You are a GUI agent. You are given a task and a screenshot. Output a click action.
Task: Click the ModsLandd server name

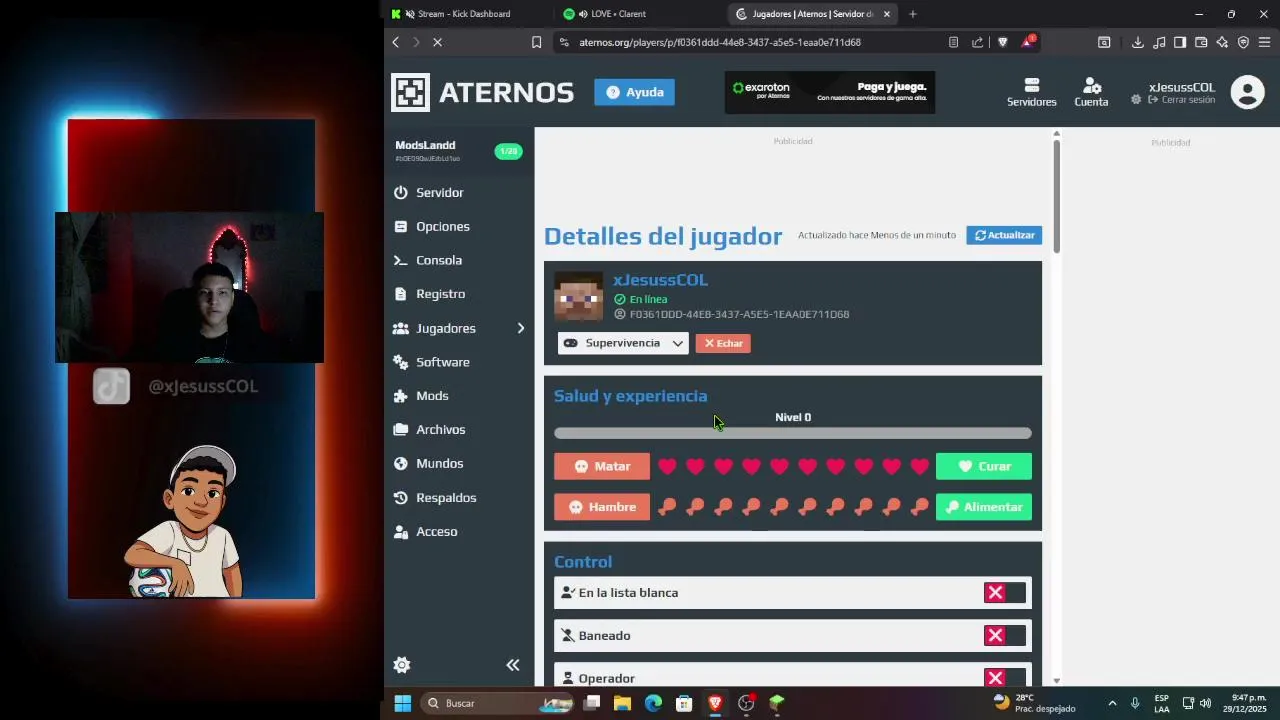(x=425, y=145)
